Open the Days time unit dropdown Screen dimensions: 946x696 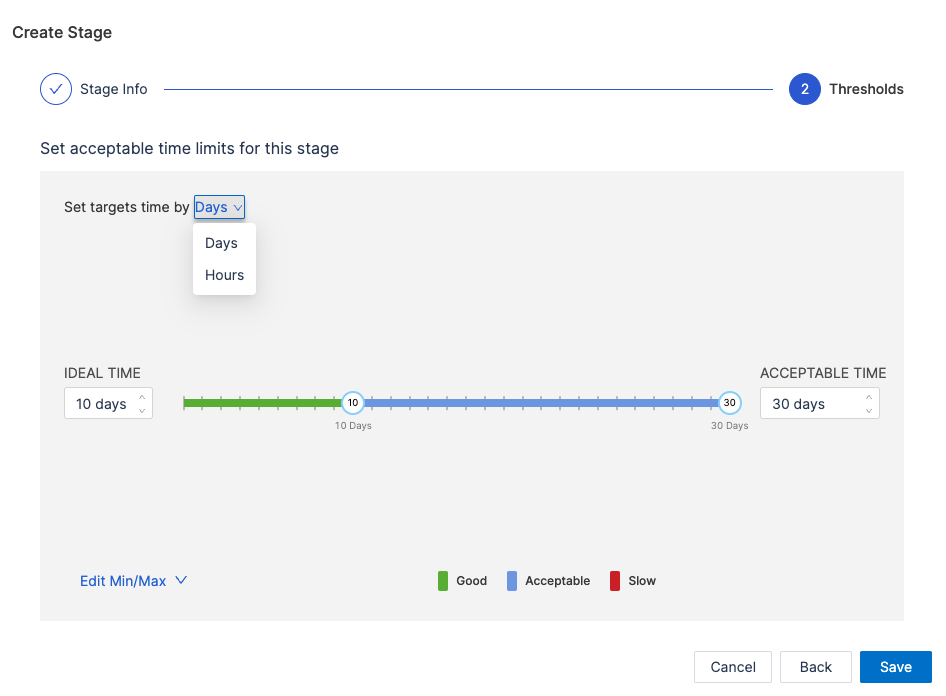[x=219, y=207]
